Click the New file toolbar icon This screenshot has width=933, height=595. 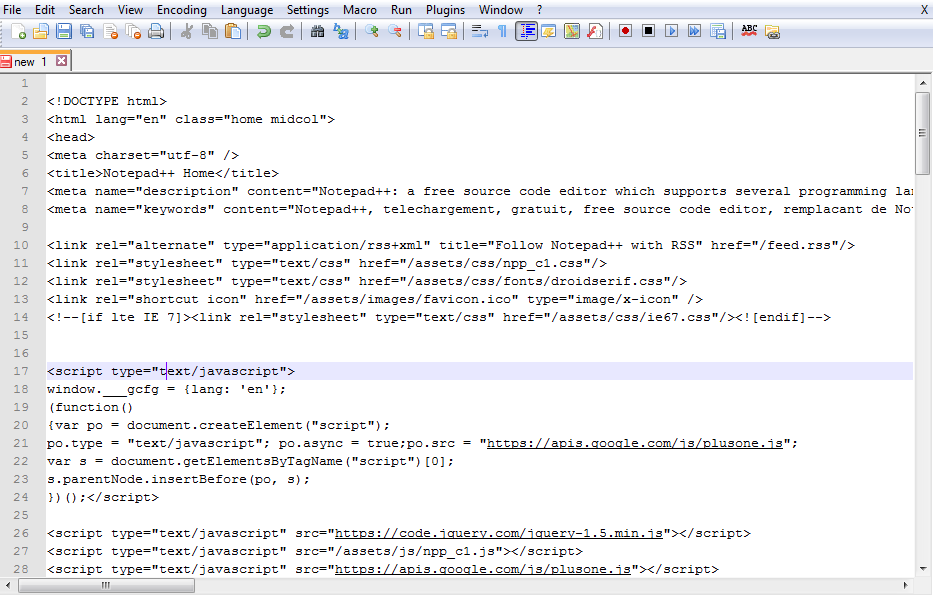19,31
